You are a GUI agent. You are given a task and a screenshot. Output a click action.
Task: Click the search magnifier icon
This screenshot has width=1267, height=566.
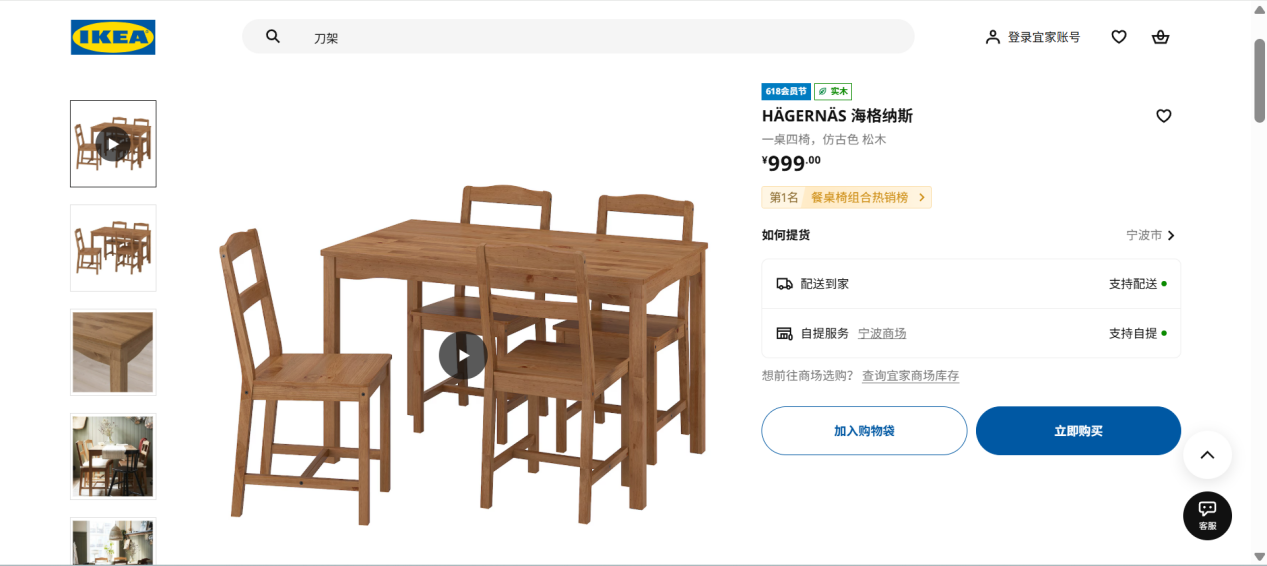point(273,37)
